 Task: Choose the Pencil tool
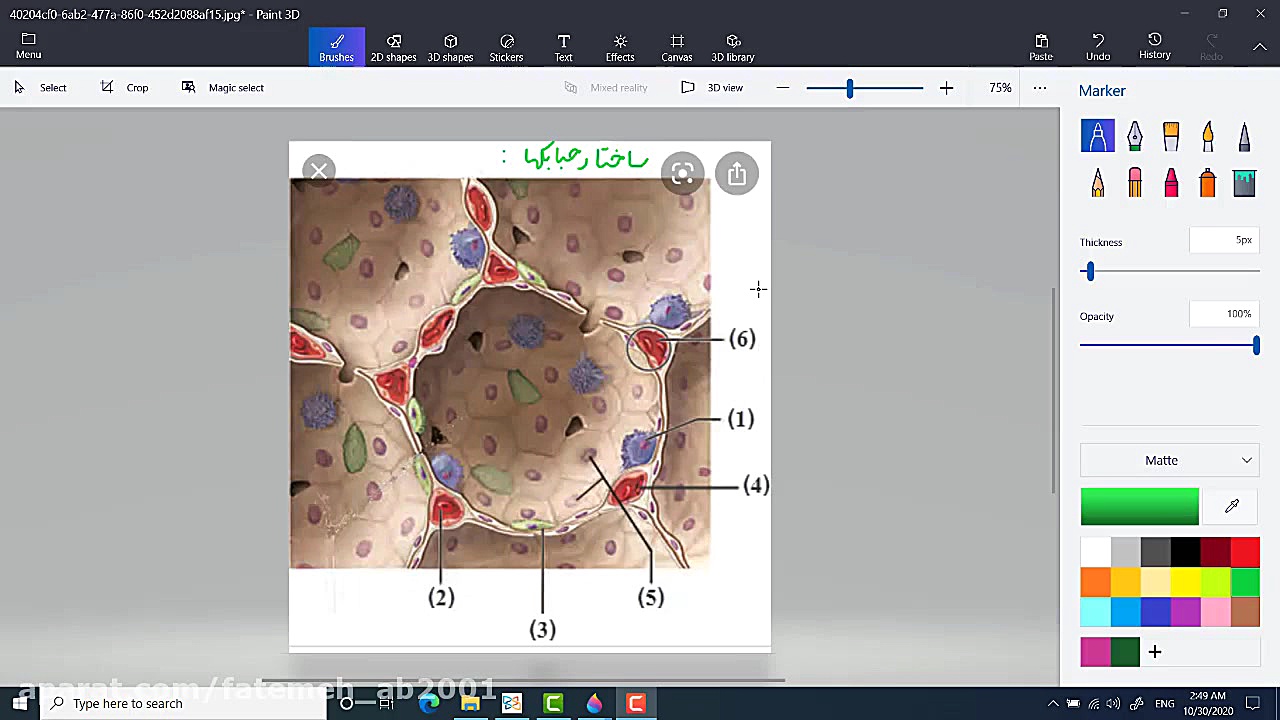click(x=1098, y=183)
